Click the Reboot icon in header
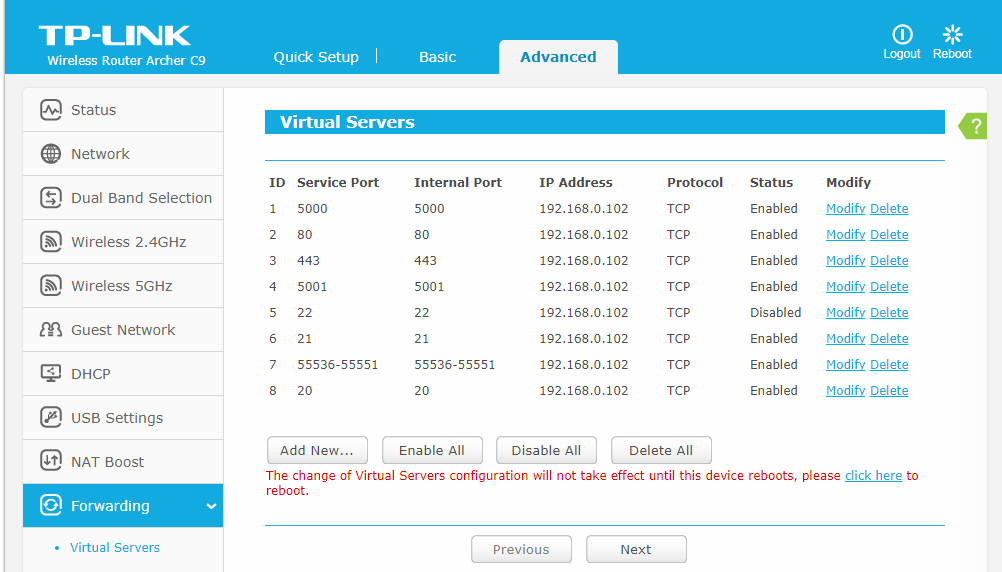 tap(952, 35)
